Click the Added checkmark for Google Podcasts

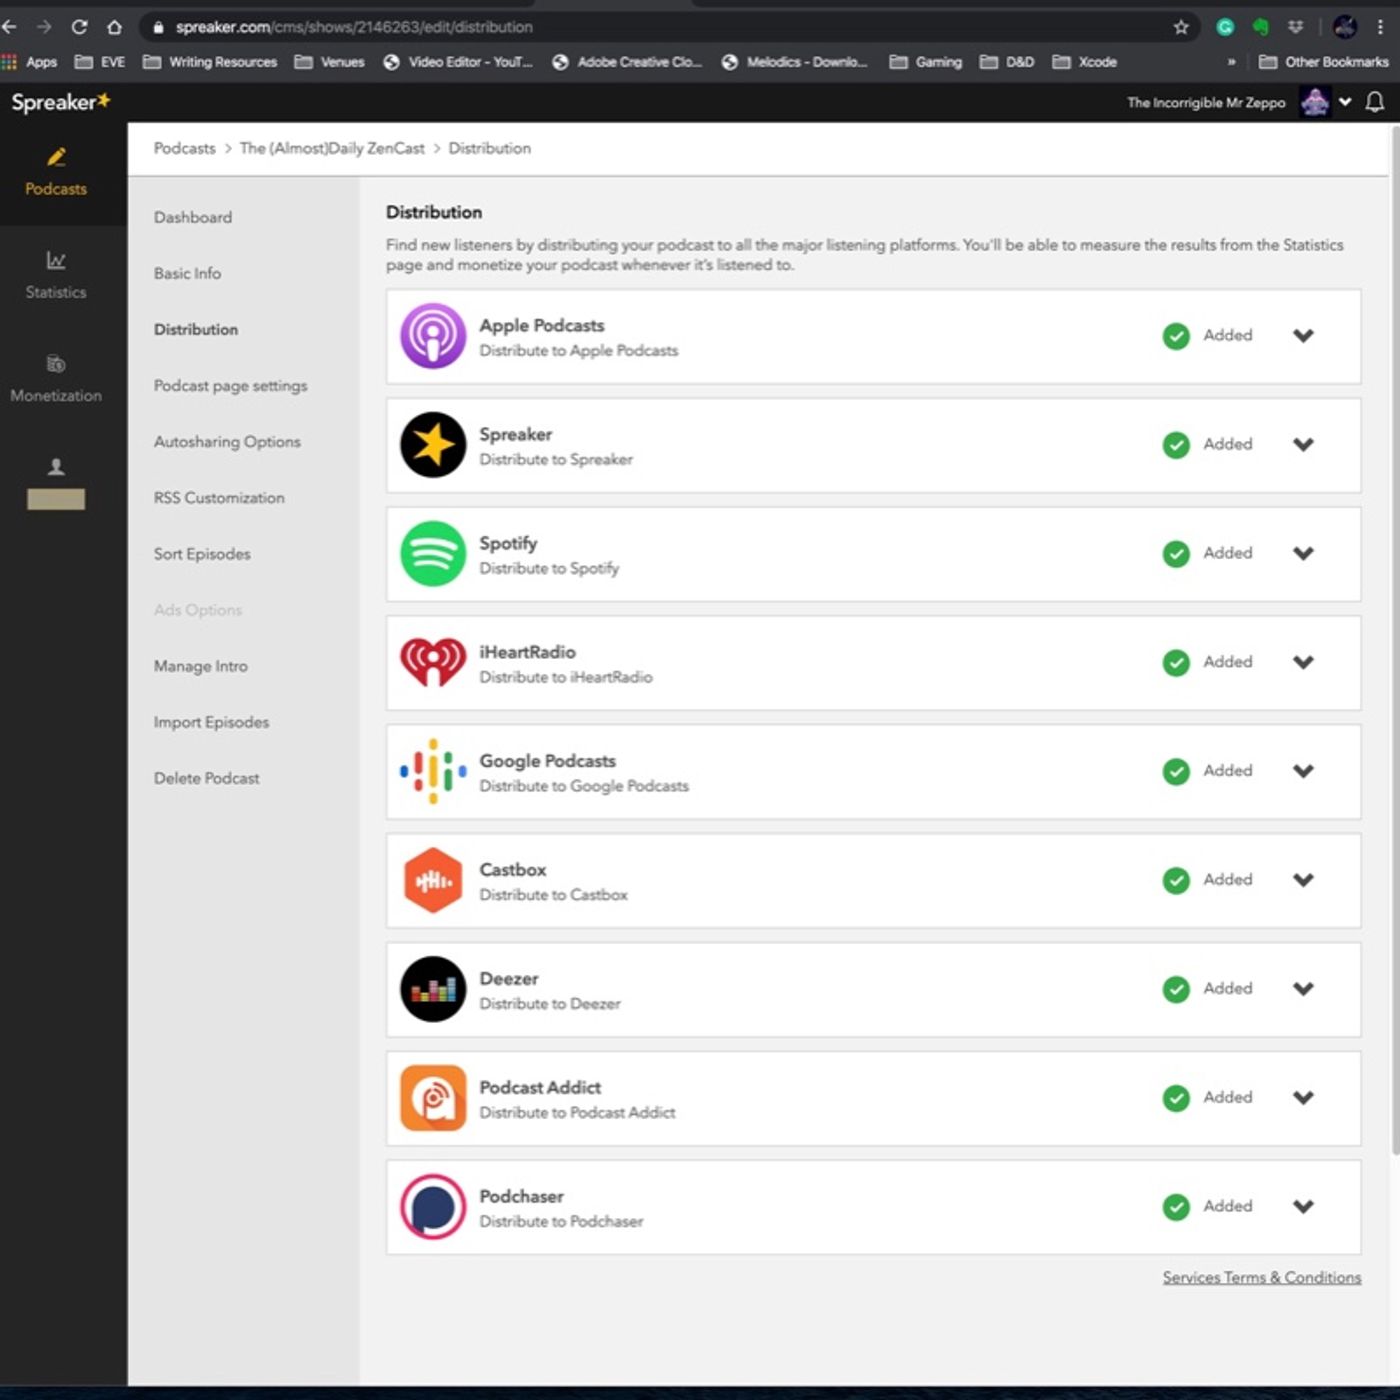(1176, 772)
